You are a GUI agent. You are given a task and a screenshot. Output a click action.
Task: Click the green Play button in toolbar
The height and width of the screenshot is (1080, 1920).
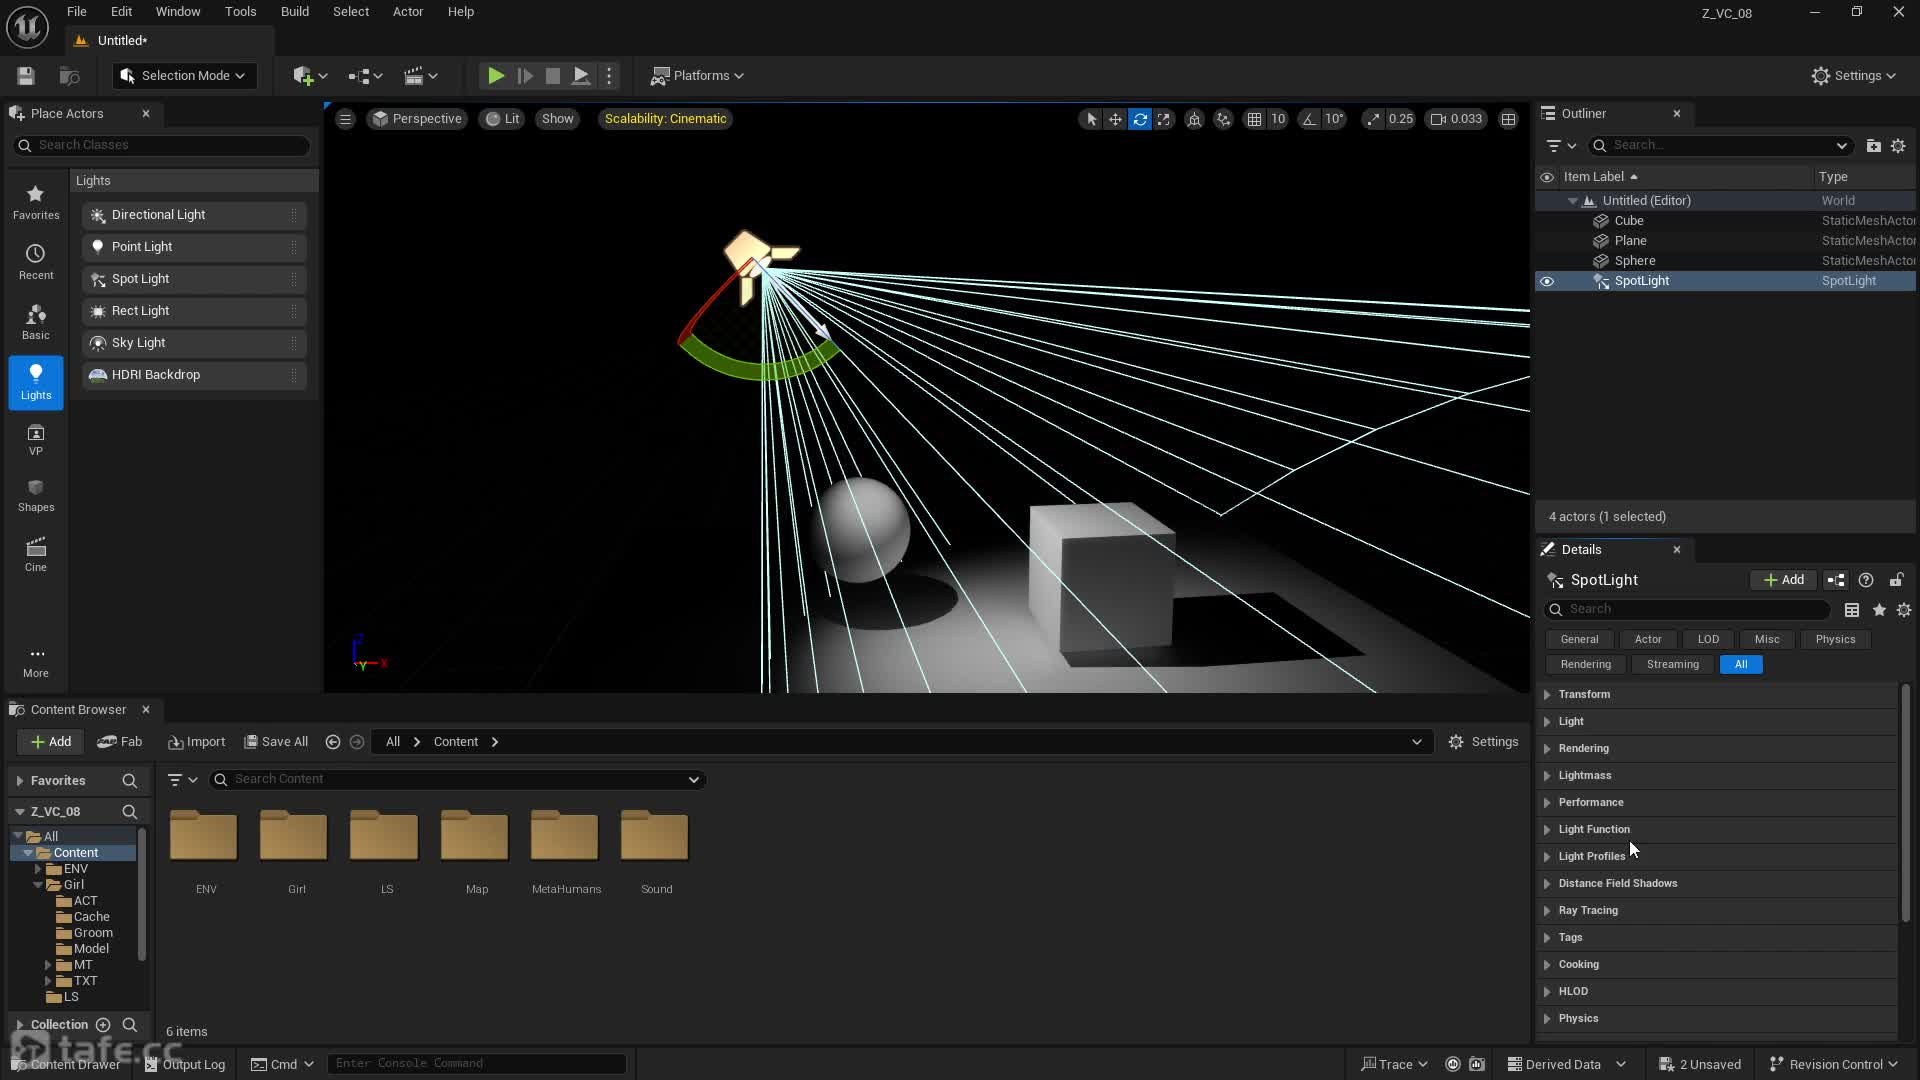point(495,76)
